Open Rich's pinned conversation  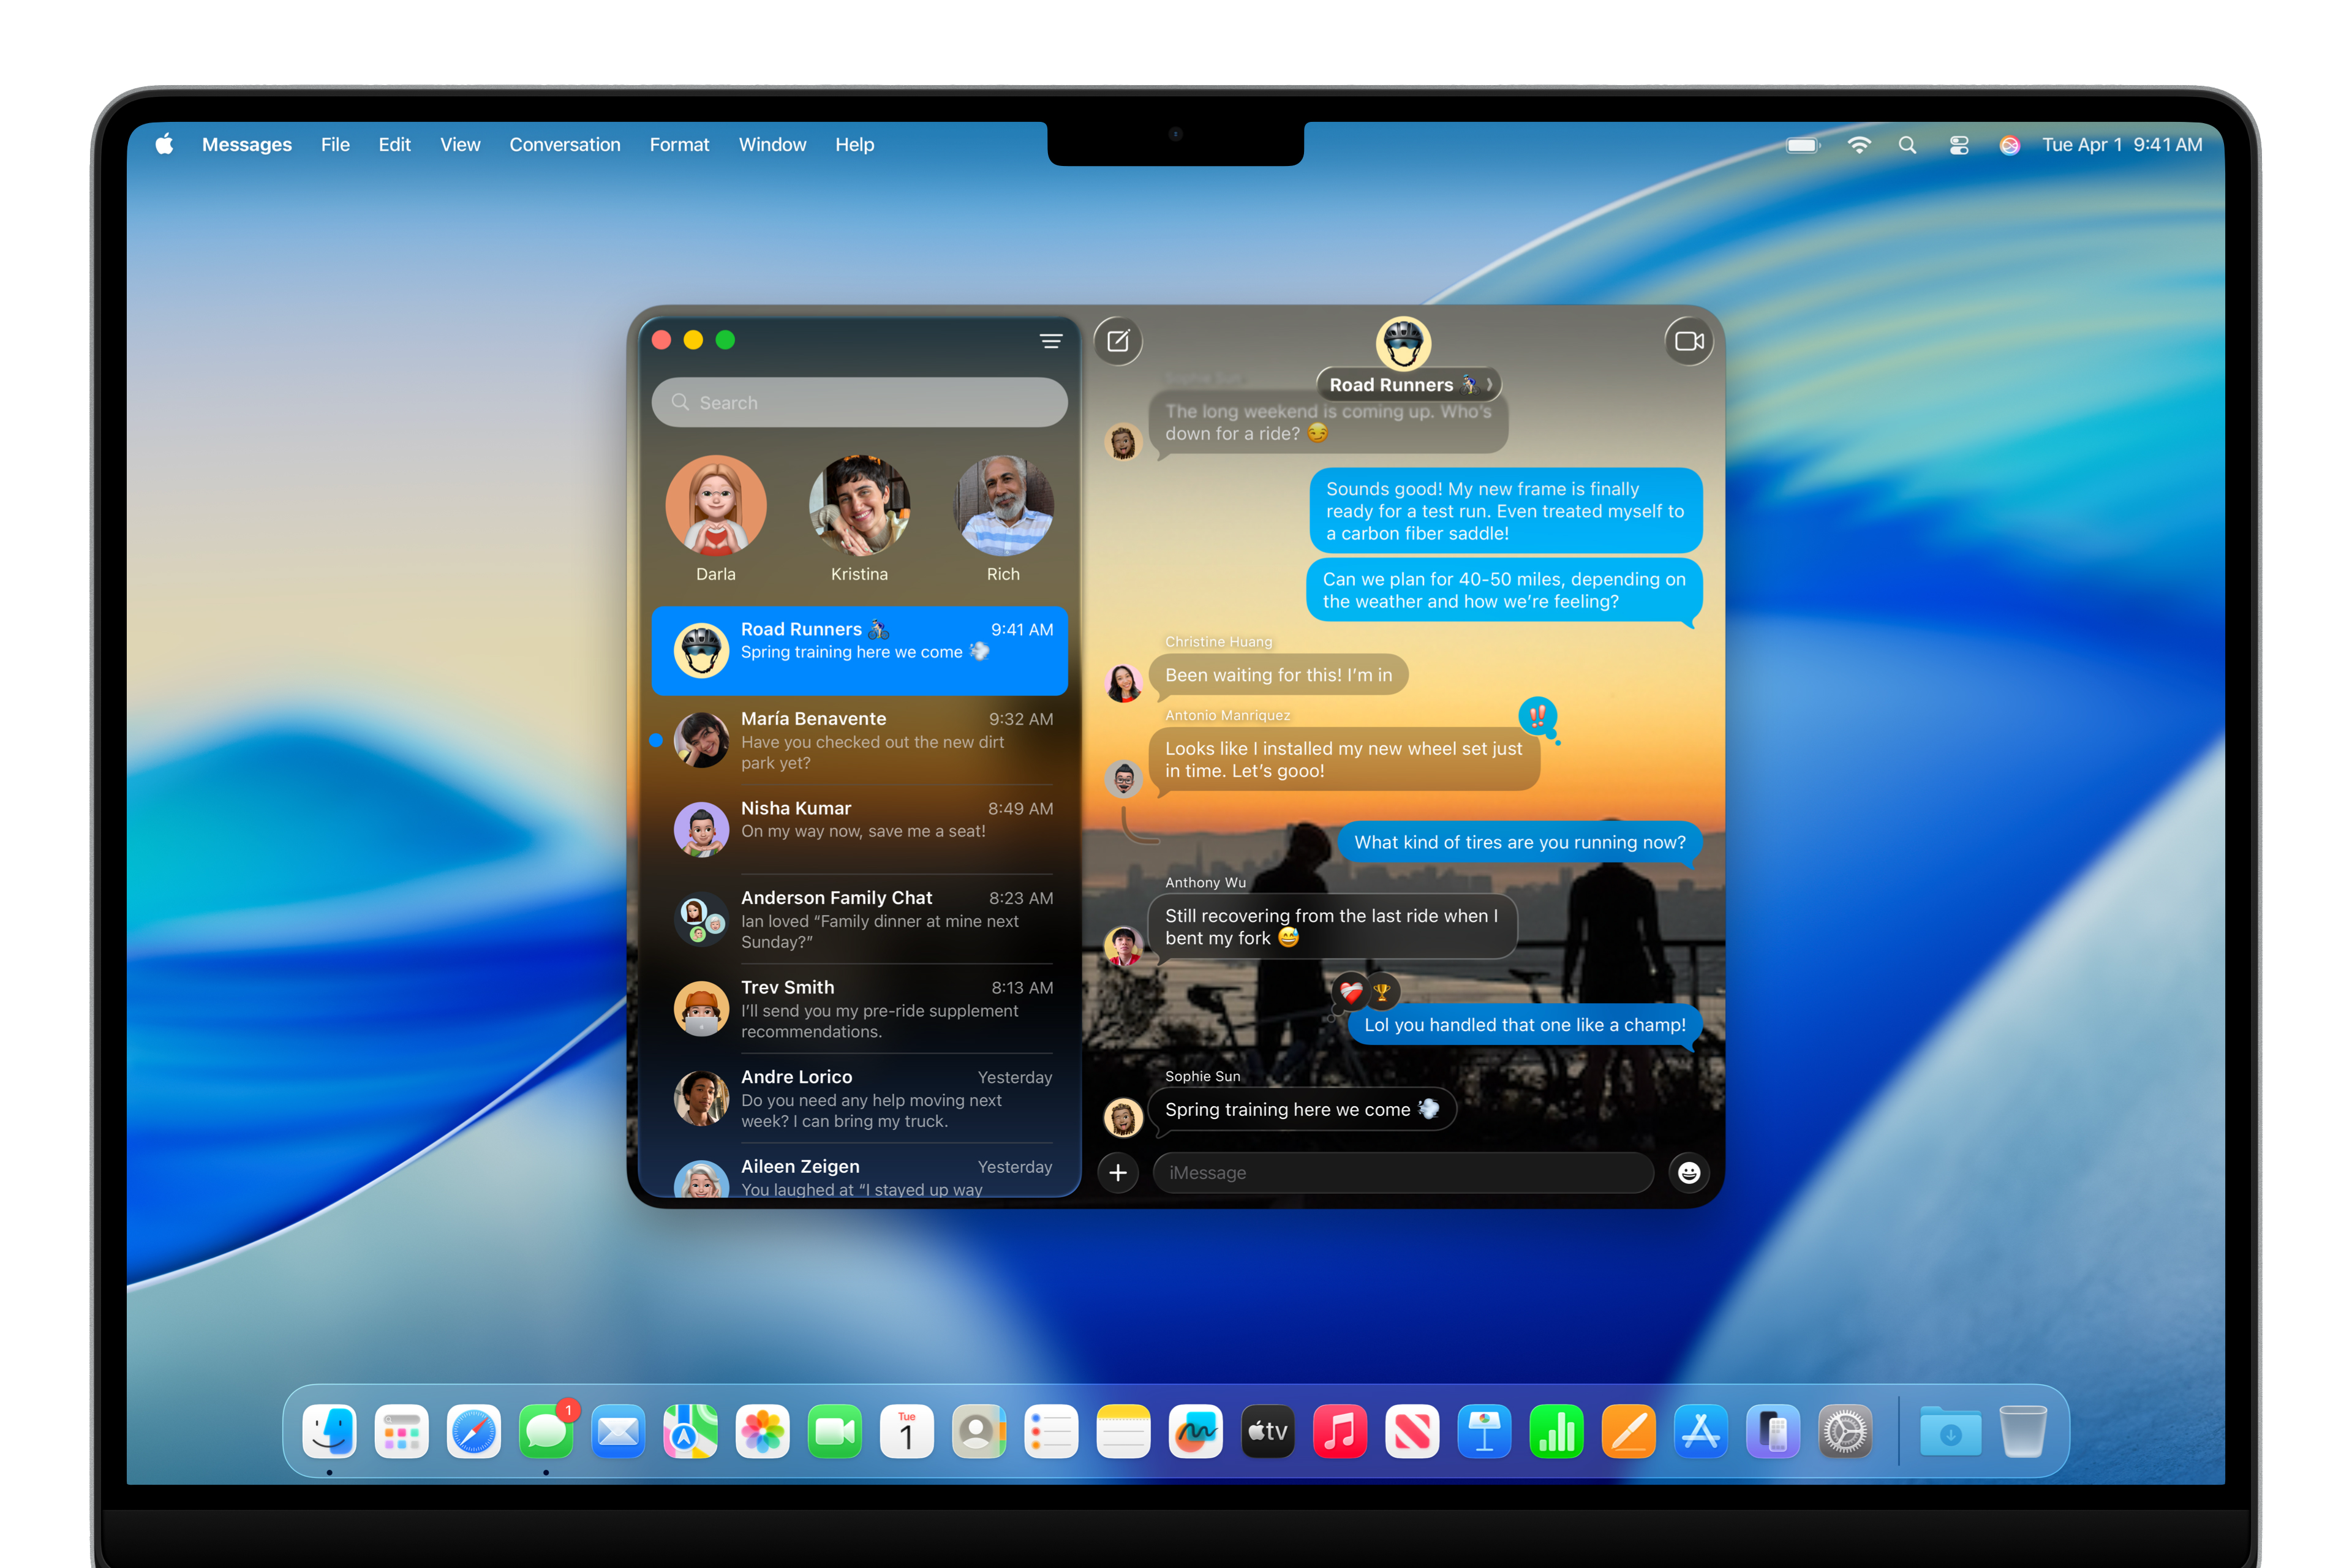click(x=1003, y=505)
